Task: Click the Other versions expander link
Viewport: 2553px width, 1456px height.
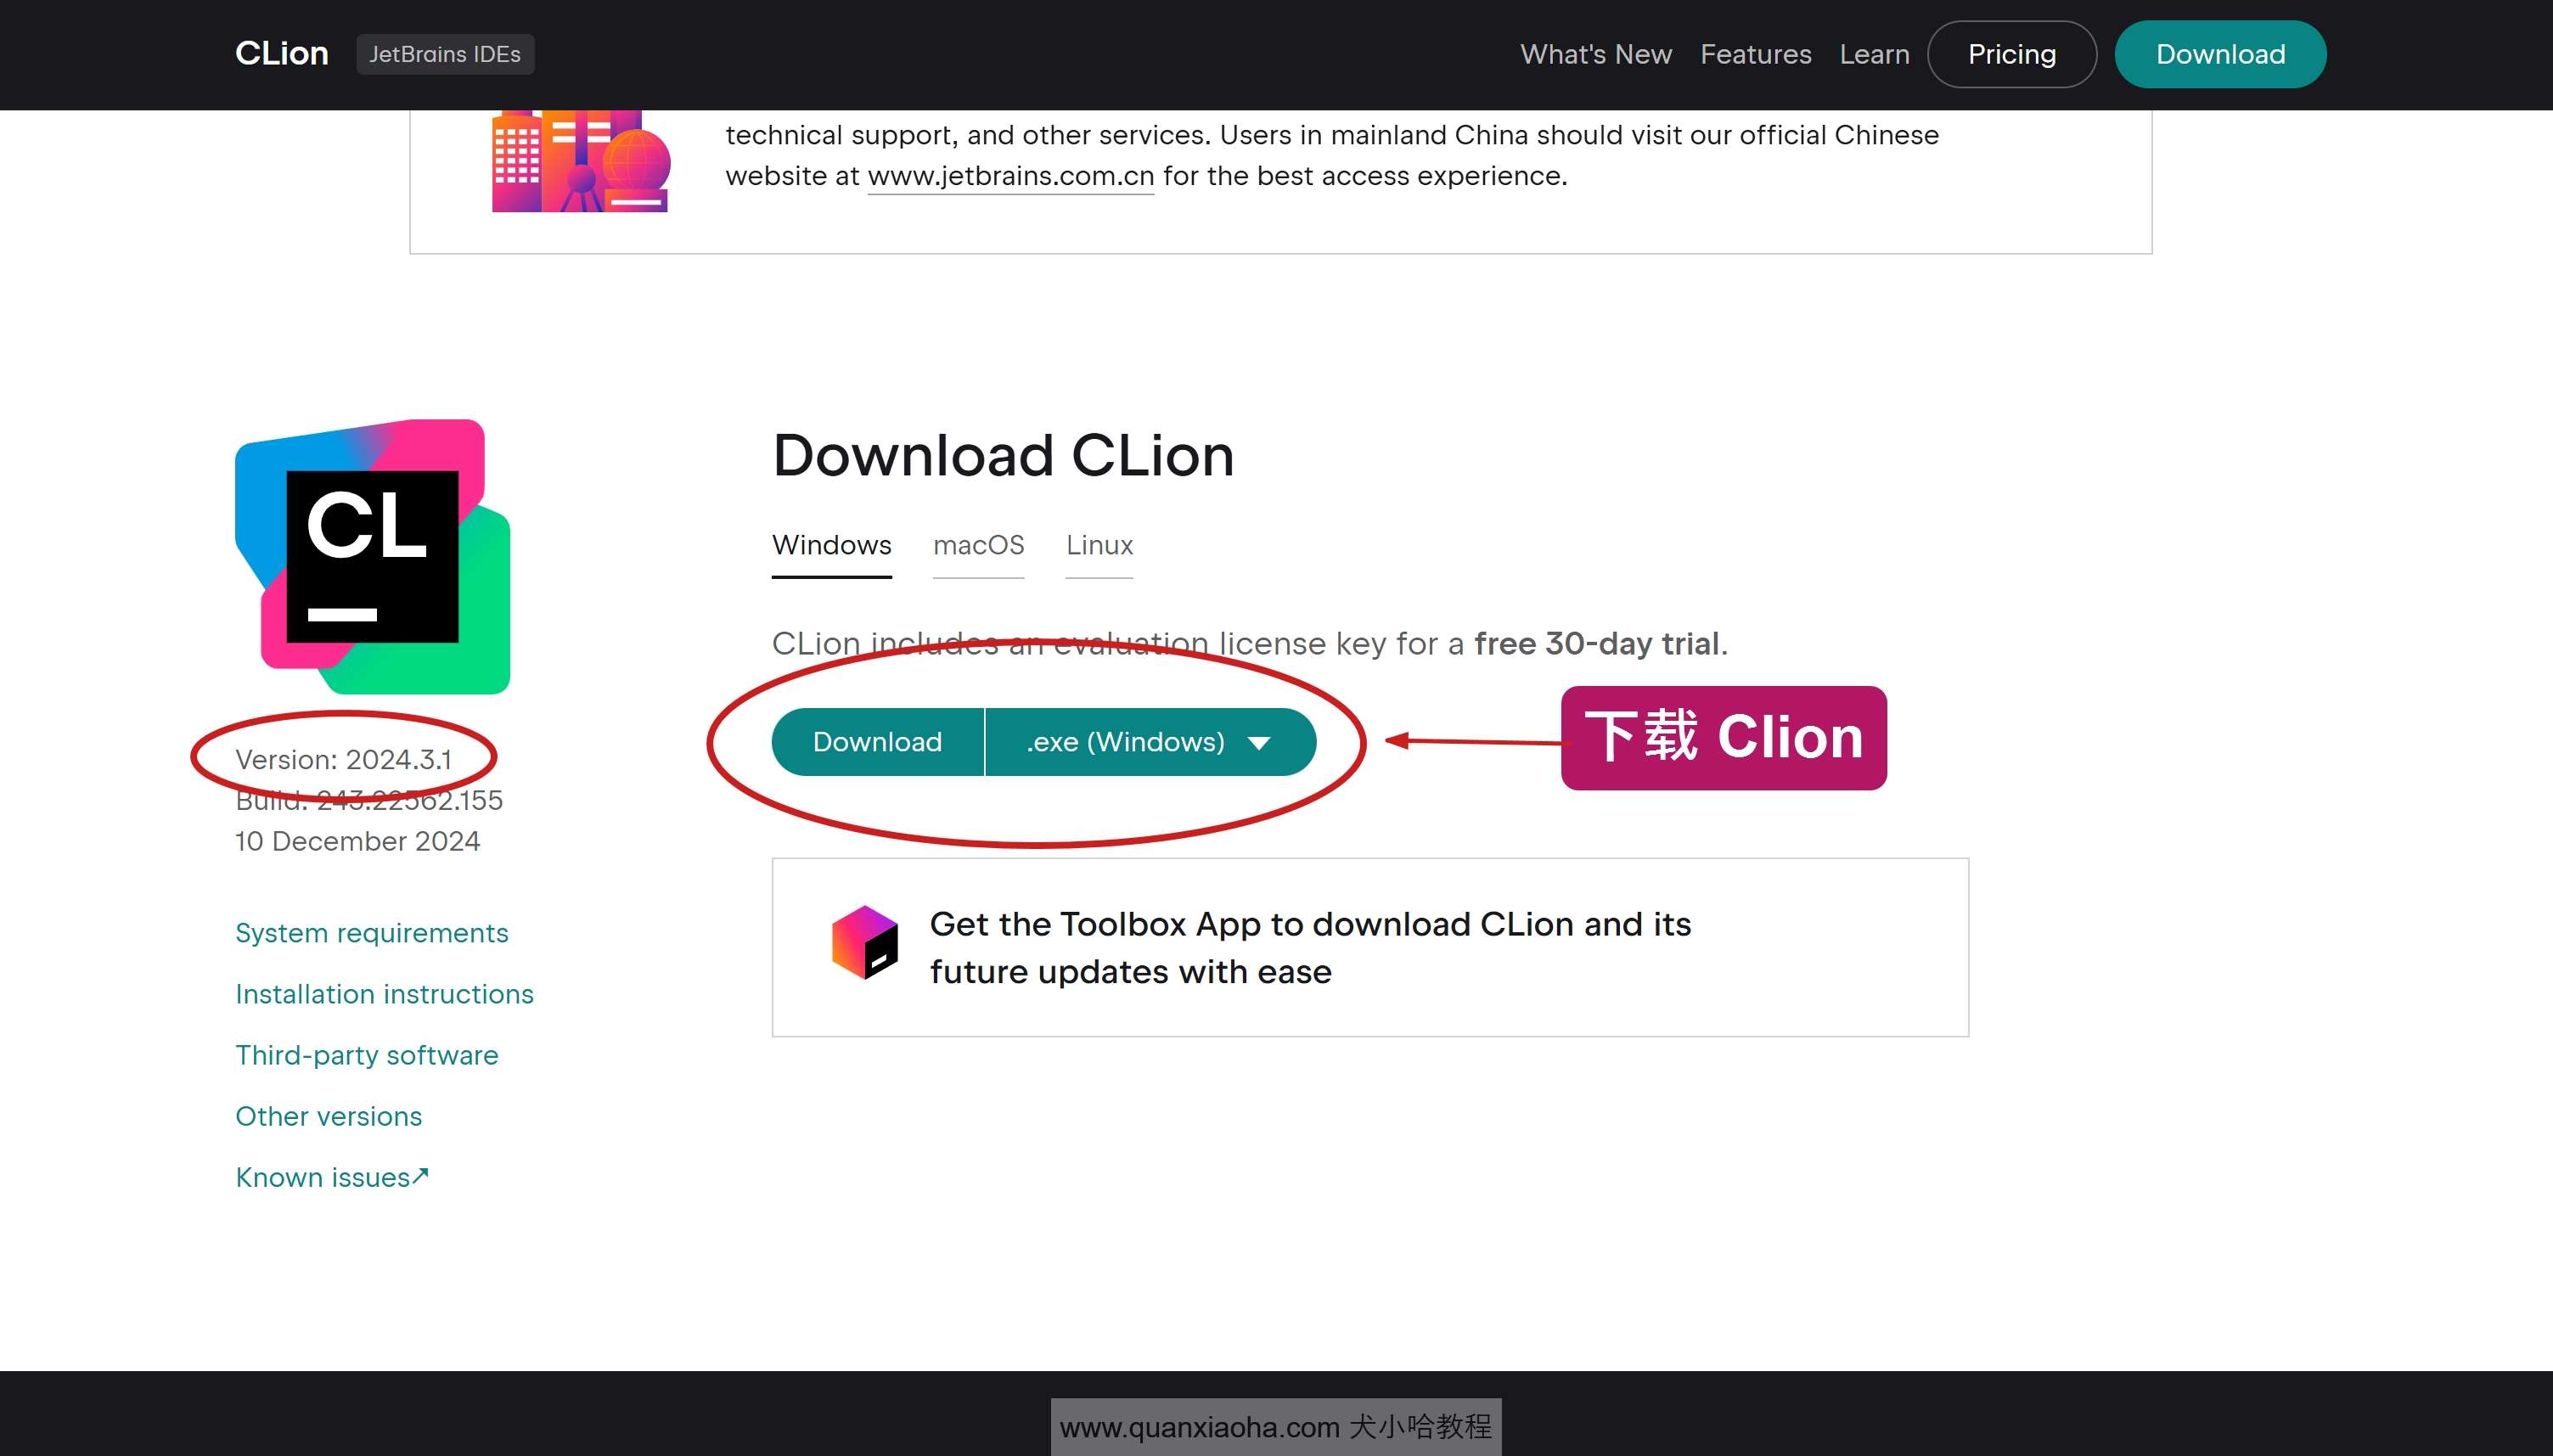Action: pos(328,1116)
